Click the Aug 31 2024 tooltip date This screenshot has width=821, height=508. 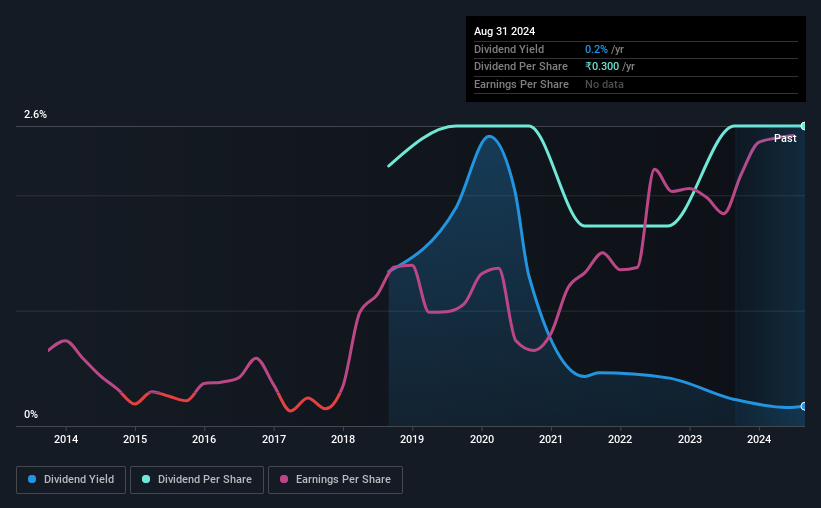click(x=504, y=31)
